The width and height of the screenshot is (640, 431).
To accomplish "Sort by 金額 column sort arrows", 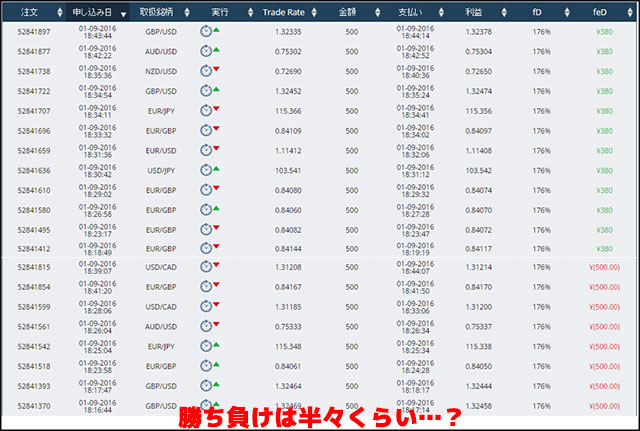I will (x=378, y=13).
